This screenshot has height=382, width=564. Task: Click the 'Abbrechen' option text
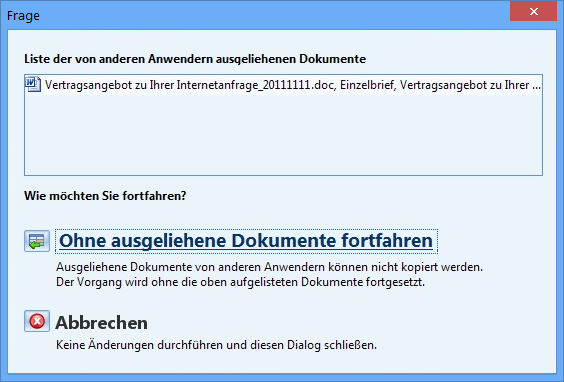click(x=101, y=323)
